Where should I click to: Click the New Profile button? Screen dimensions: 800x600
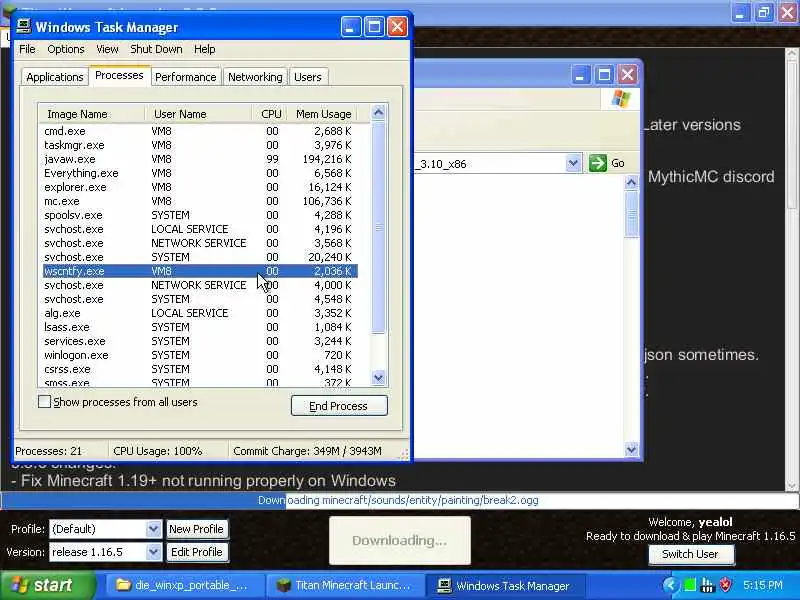(x=196, y=529)
